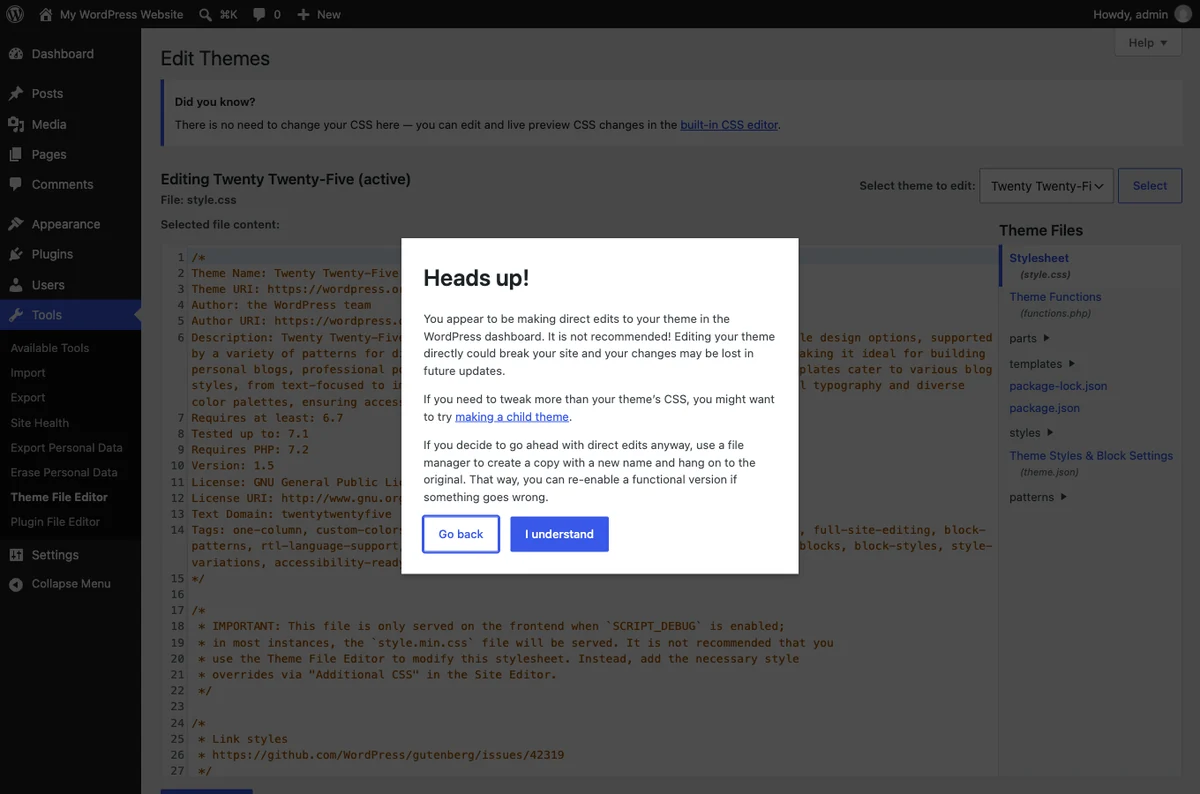Open the Export submenu item

[28, 397]
